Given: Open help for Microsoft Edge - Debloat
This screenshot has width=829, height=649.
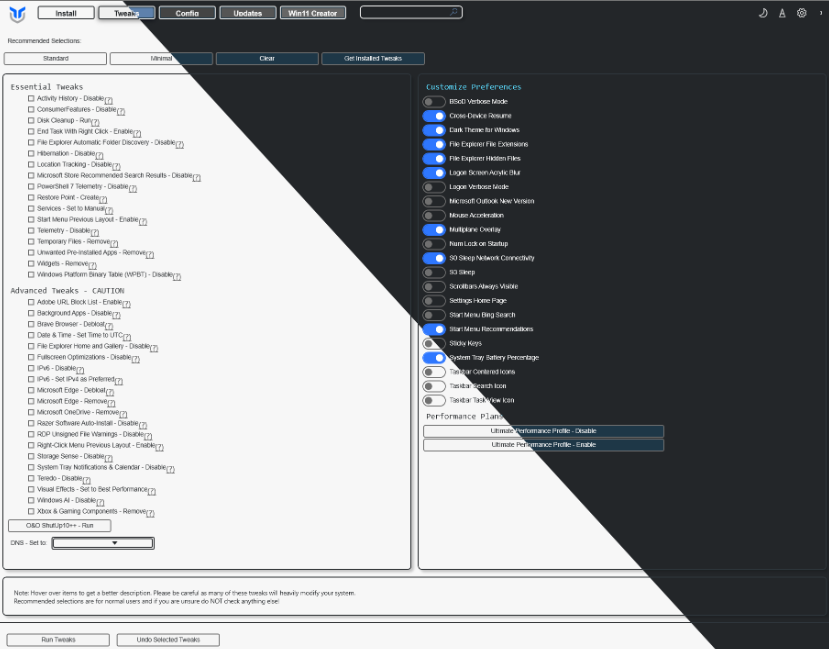Looking at the screenshot, I should point(109,392).
